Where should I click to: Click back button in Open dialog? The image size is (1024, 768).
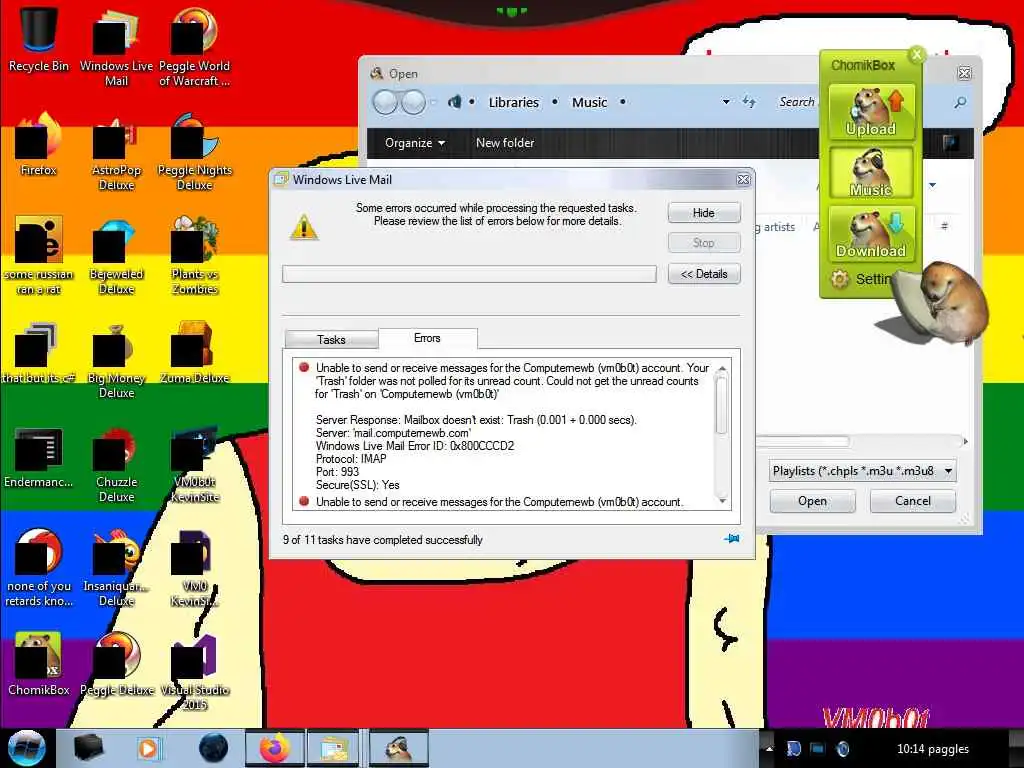[385, 103]
